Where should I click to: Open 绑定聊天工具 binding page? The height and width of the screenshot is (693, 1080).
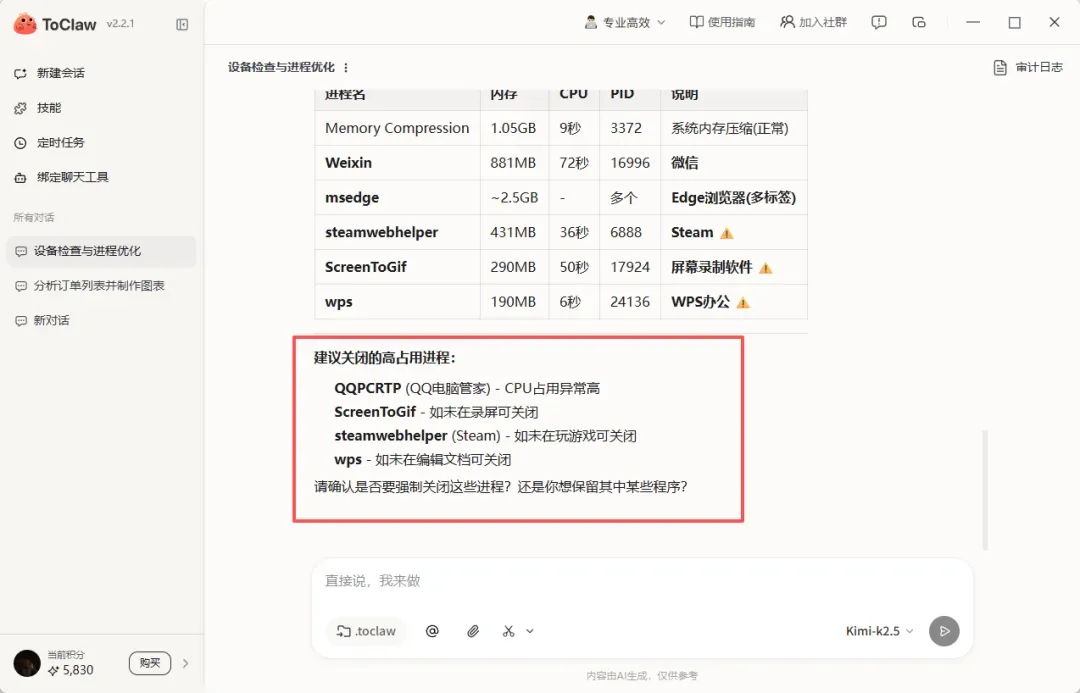tap(61, 177)
